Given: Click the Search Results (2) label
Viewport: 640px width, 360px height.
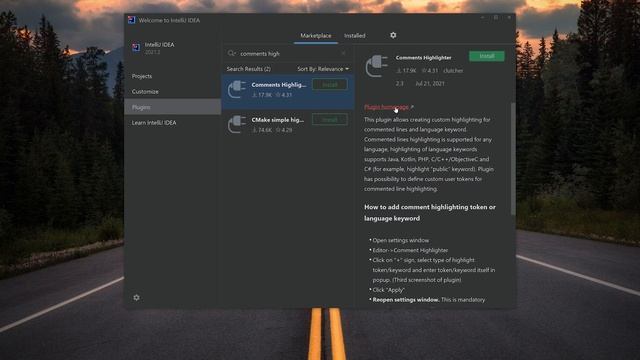Looking at the screenshot, I should point(249,69).
